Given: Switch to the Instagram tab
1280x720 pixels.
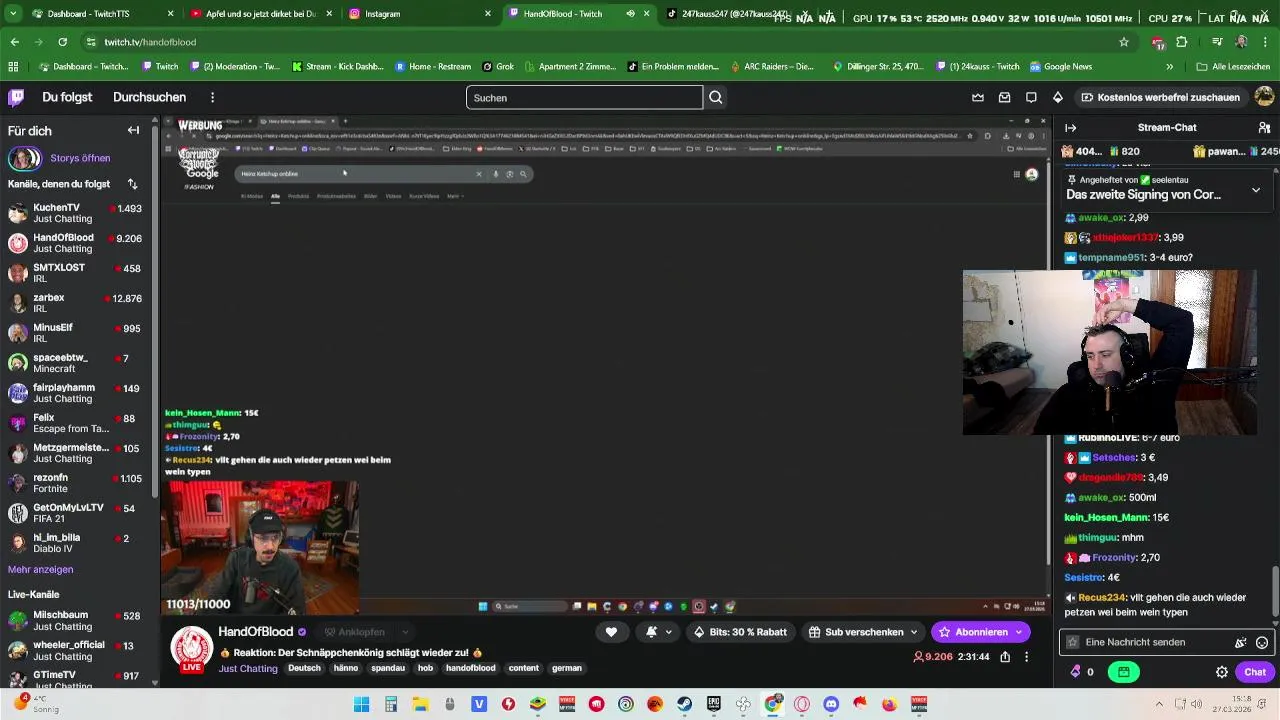Looking at the screenshot, I should tap(420, 14).
